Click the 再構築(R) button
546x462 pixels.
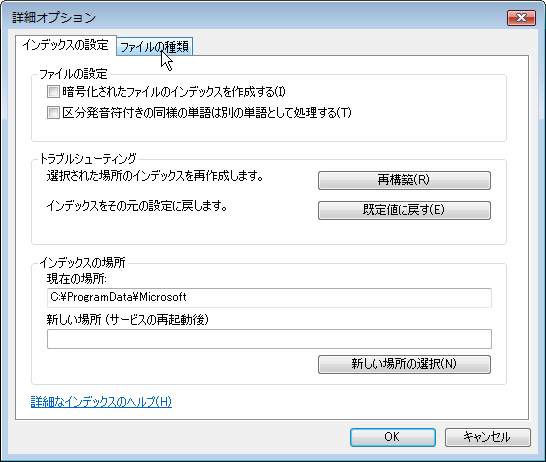pos(404,180)
